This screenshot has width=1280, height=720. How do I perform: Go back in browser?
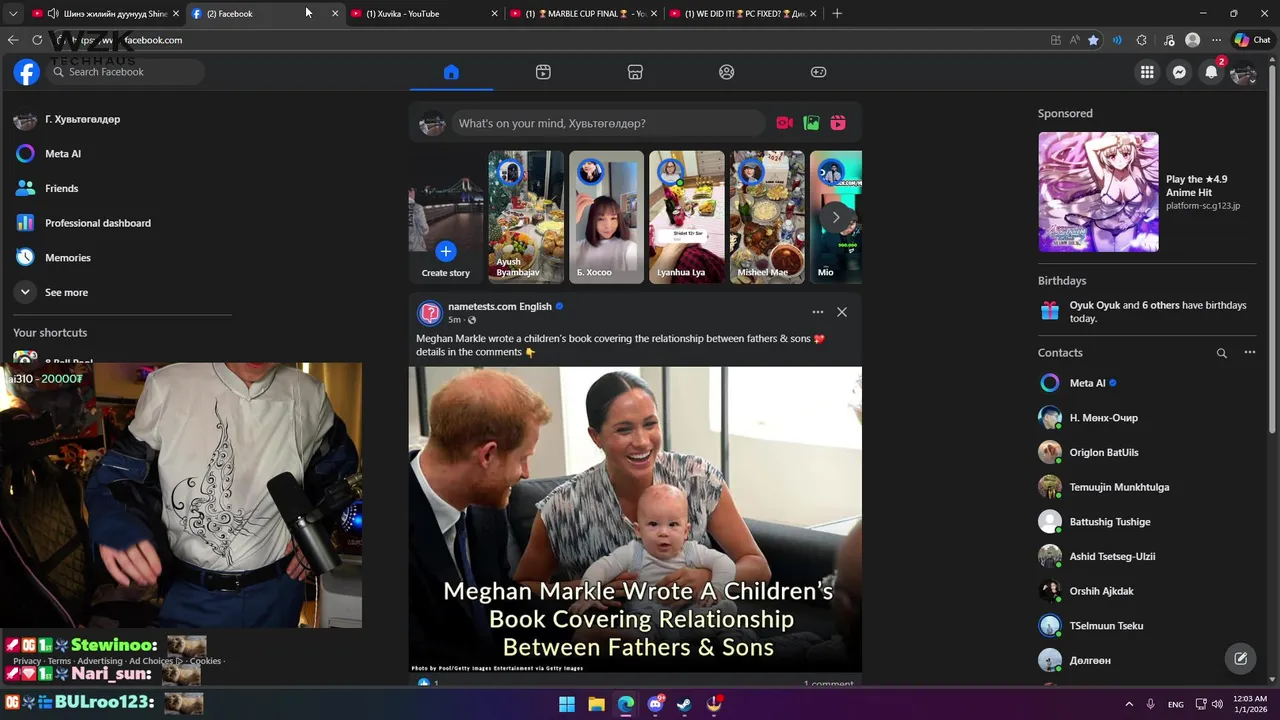point(13,40)
